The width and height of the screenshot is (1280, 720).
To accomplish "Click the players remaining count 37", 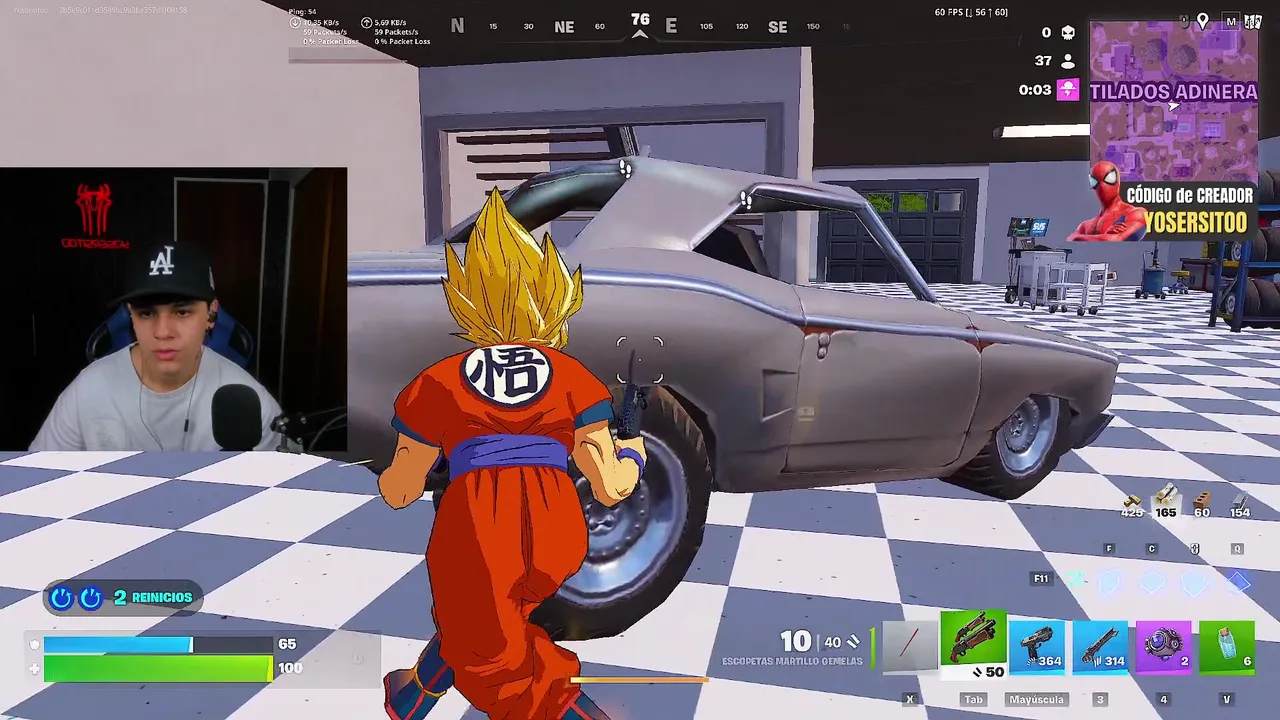I will 1043,61.
